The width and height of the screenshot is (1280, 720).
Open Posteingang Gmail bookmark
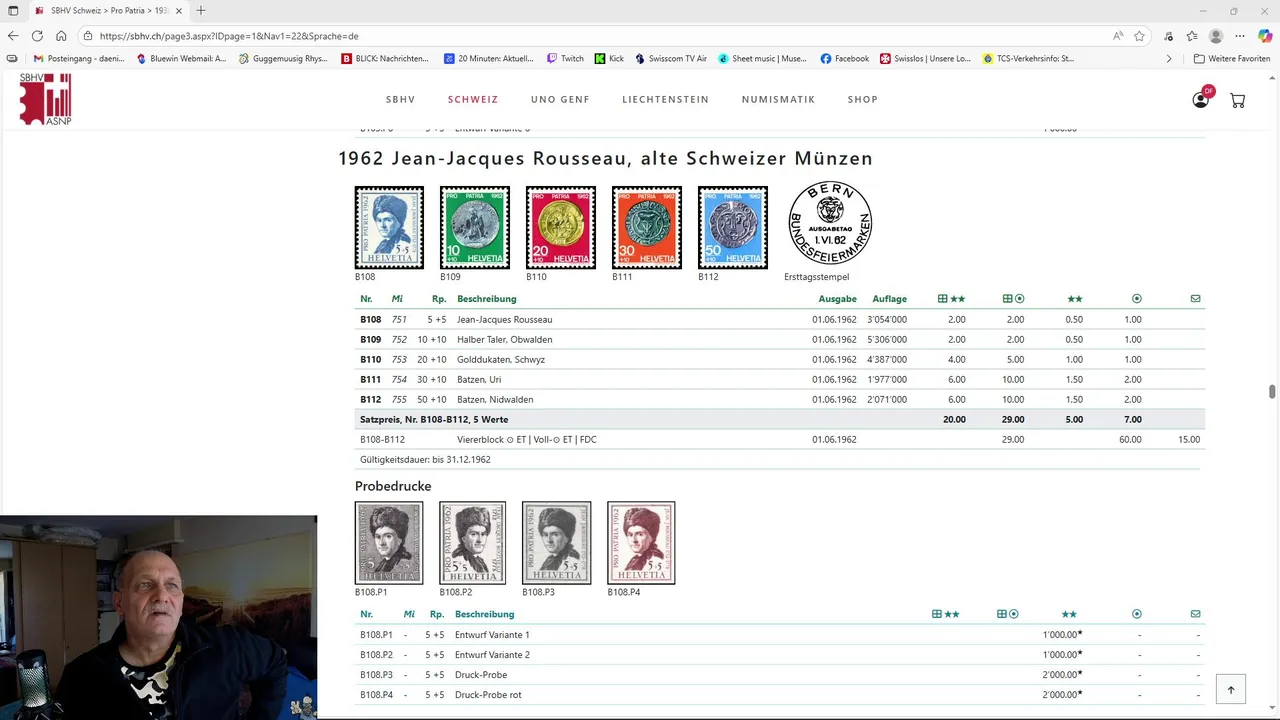tap(79, 59)
